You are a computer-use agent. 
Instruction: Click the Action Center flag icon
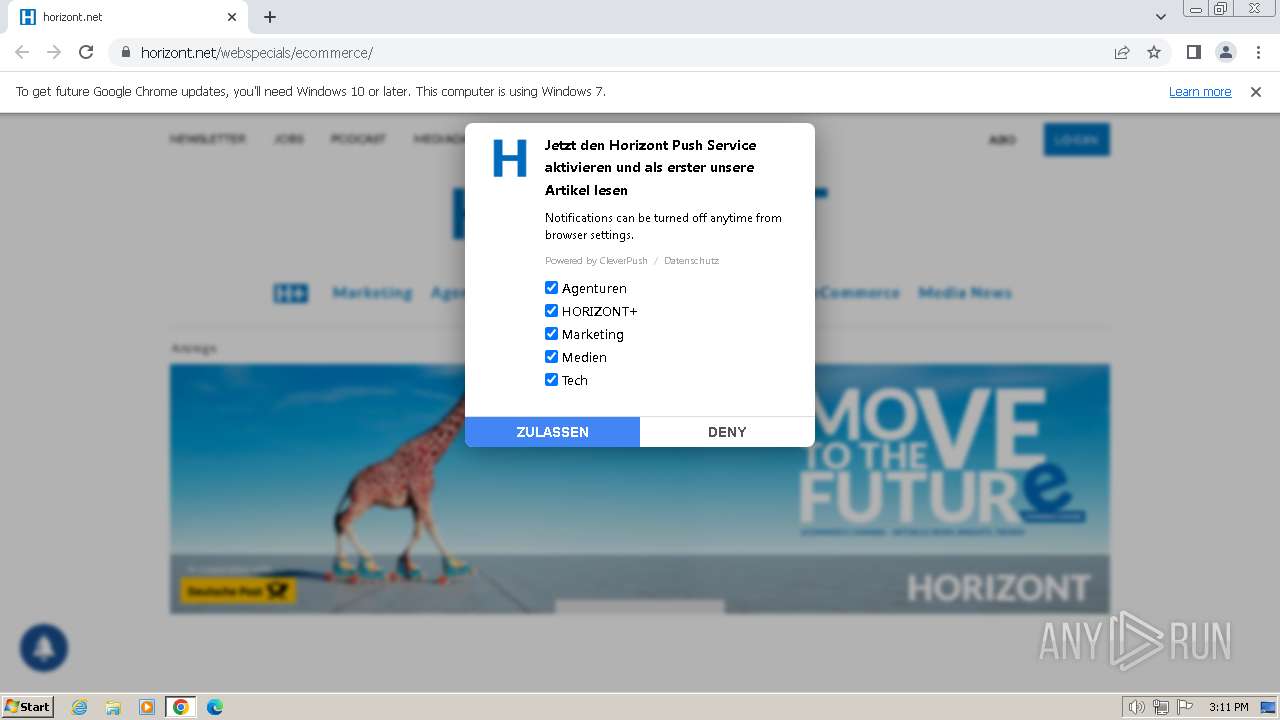pos(1185,707)
